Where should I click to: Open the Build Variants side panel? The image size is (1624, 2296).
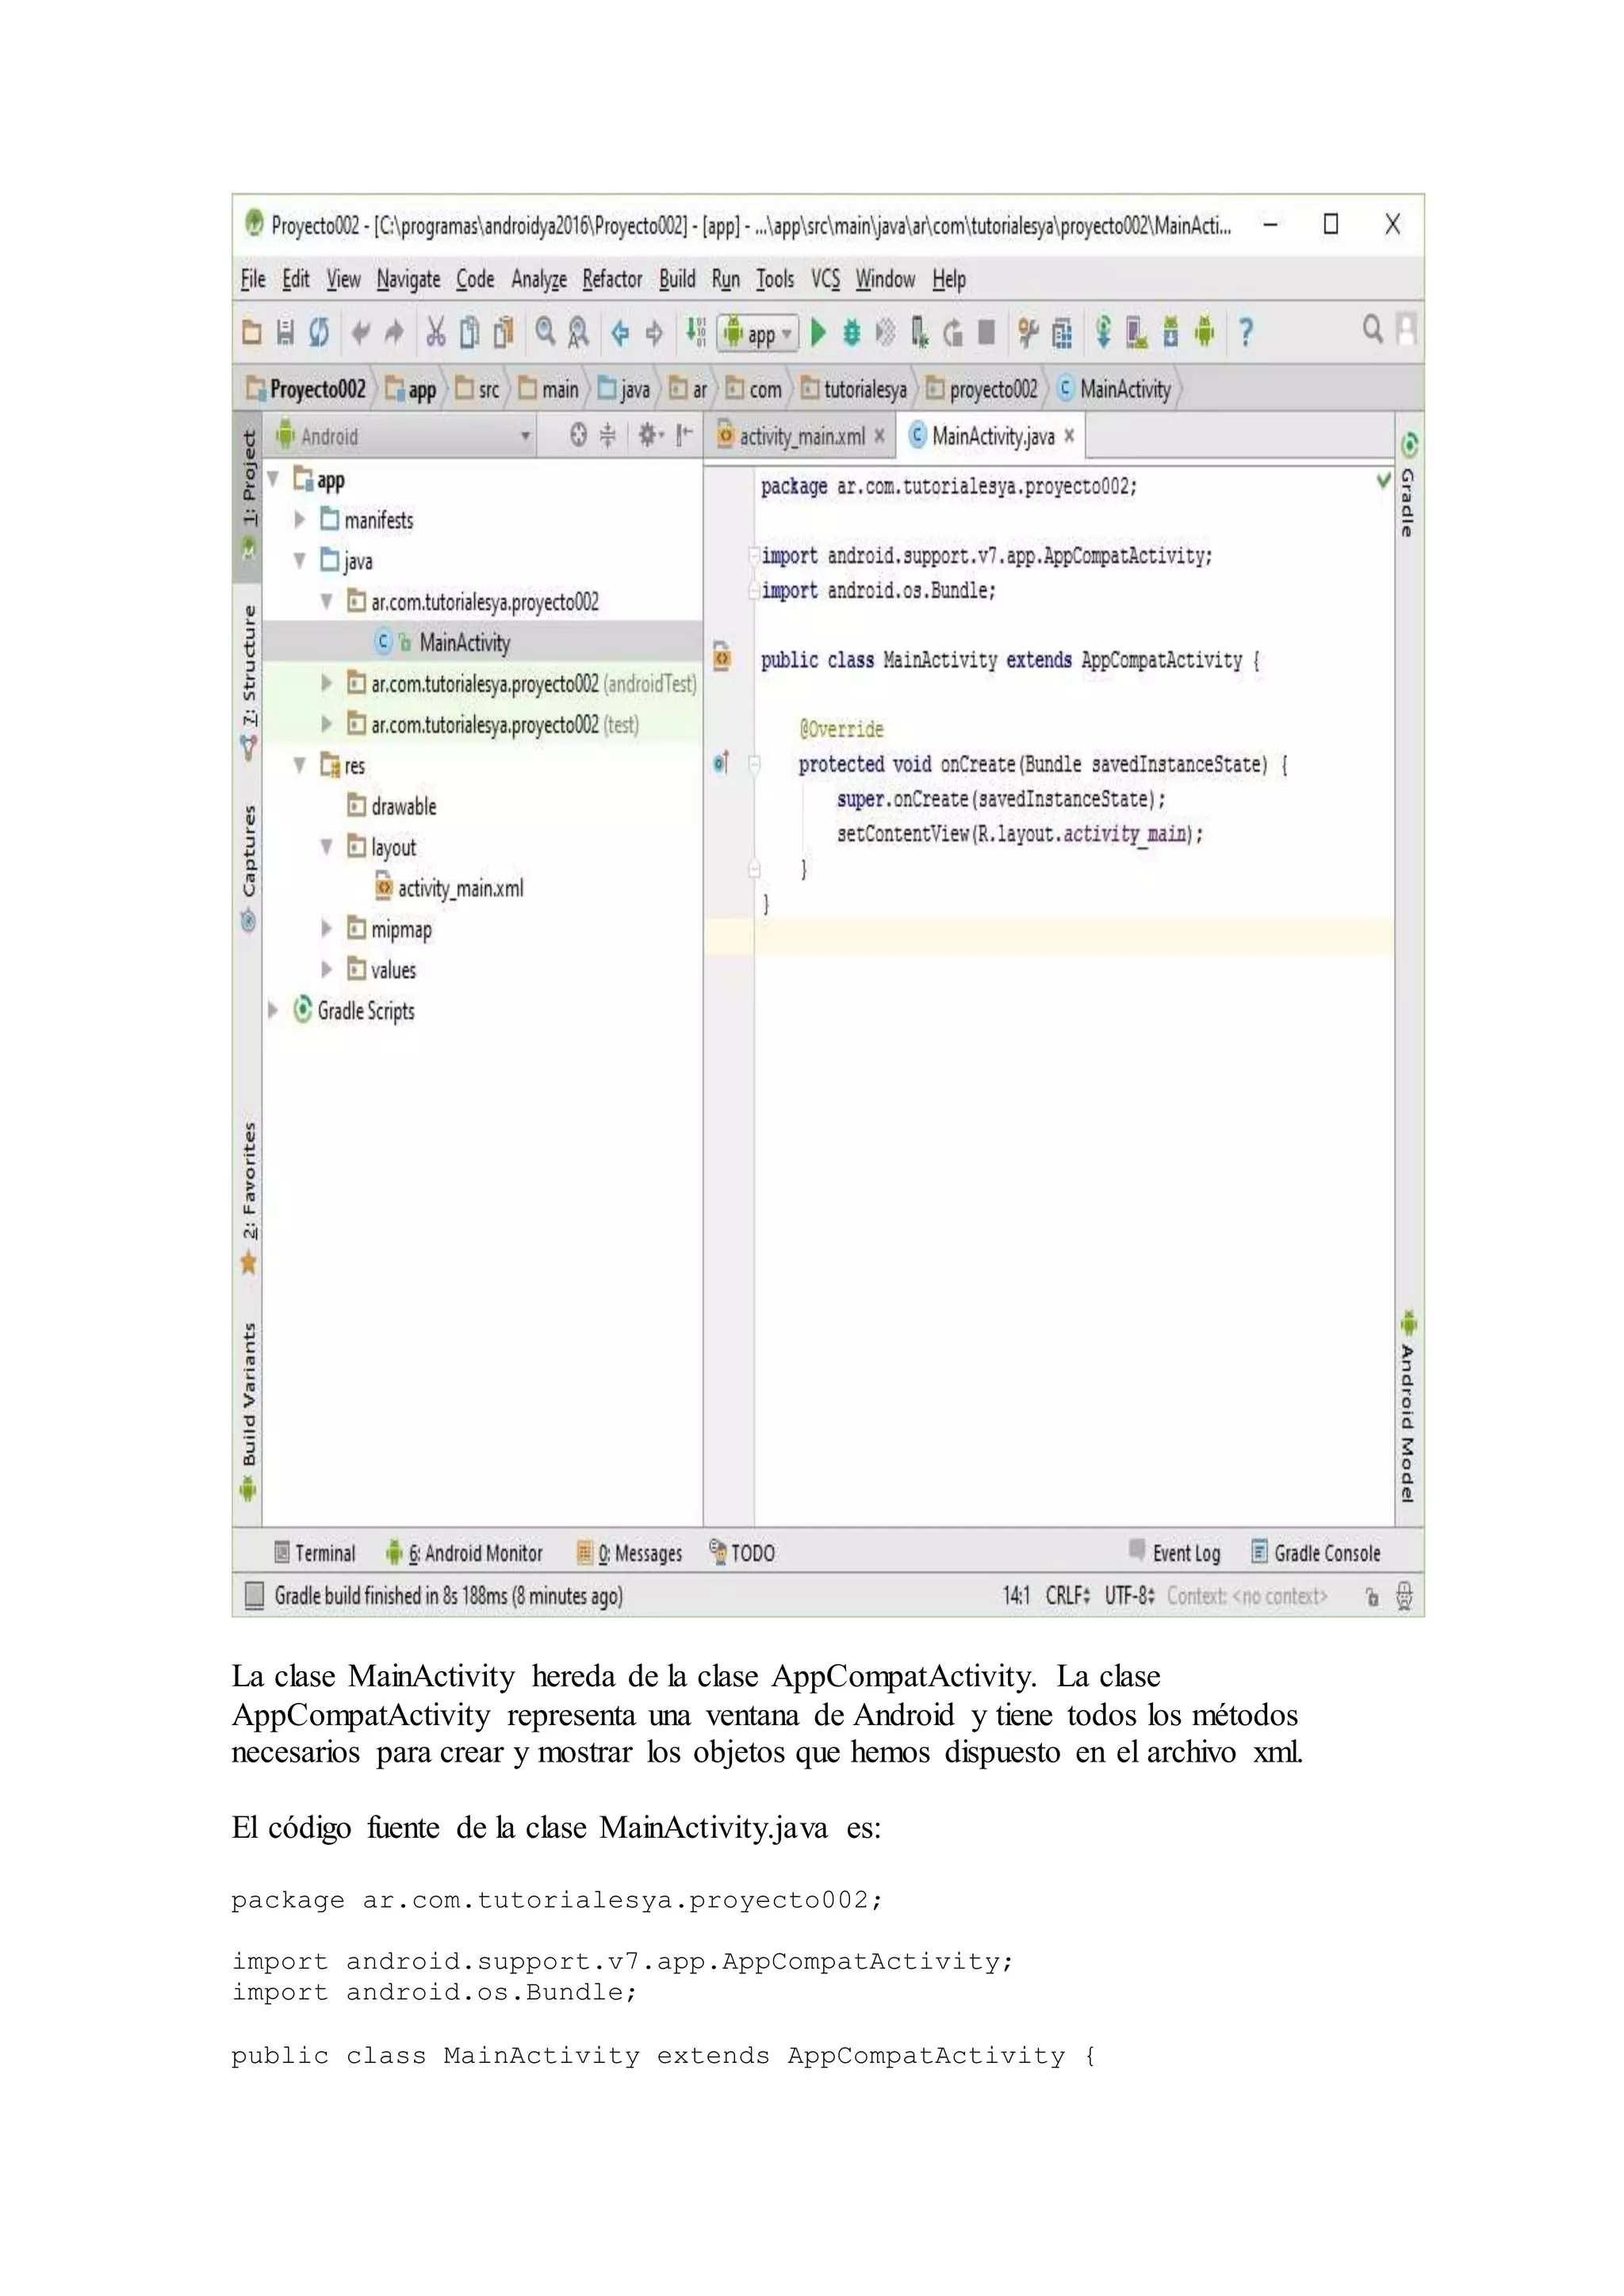tap(248, 1411)
